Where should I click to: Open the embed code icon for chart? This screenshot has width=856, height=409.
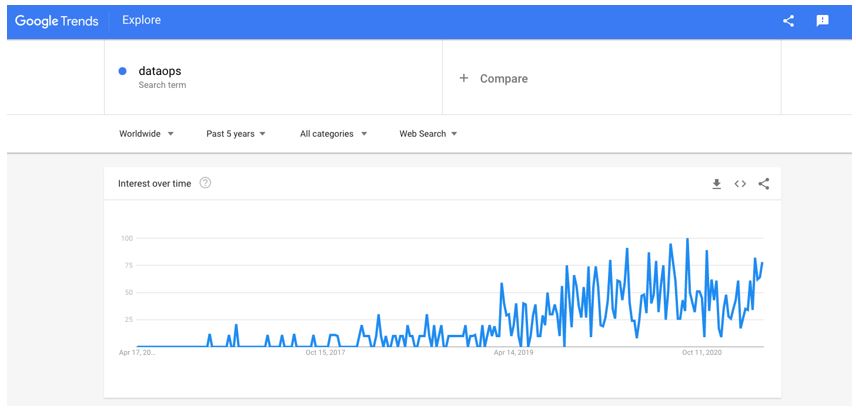740,184
